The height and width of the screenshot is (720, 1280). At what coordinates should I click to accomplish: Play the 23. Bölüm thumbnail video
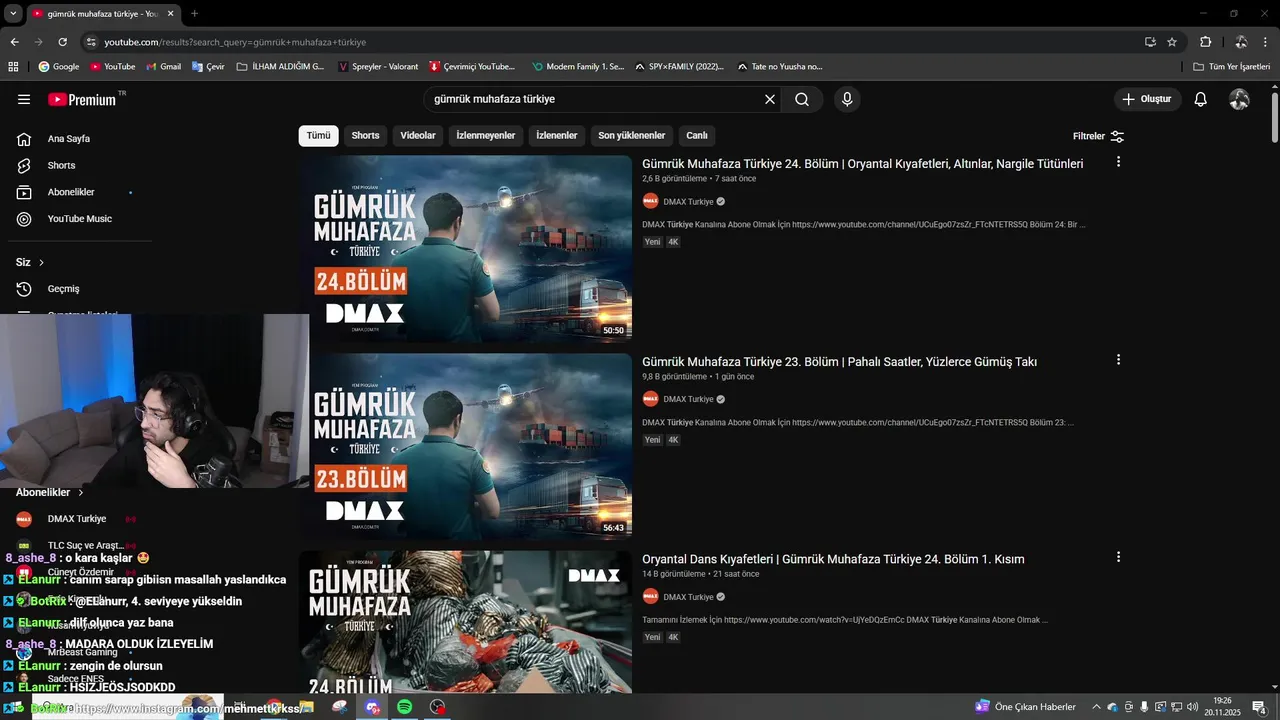(x=466, y=447)
